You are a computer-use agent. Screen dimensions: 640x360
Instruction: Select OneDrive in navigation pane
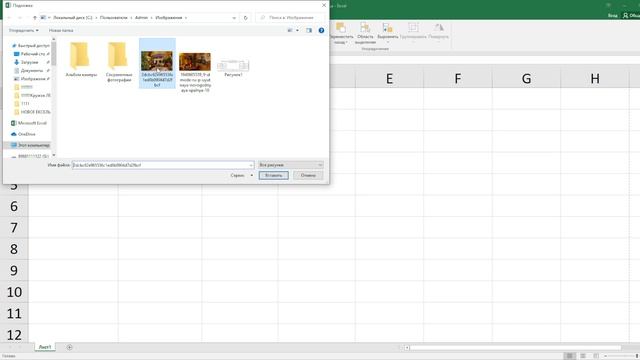coord(23,134)
